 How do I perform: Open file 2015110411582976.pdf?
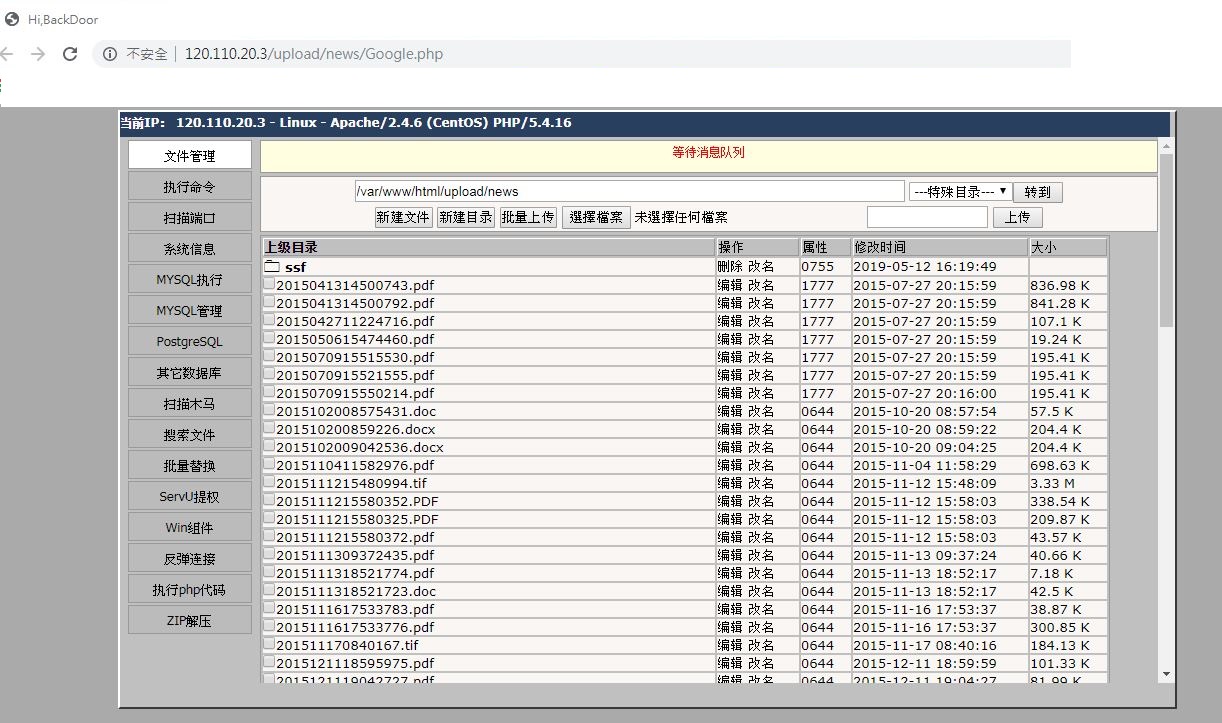[x=355, y=465]
